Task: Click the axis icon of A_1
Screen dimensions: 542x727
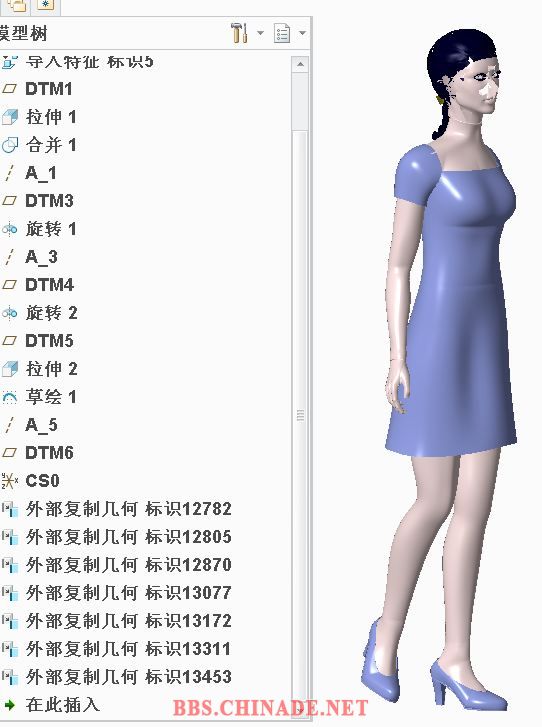Action: coord(9,173)
